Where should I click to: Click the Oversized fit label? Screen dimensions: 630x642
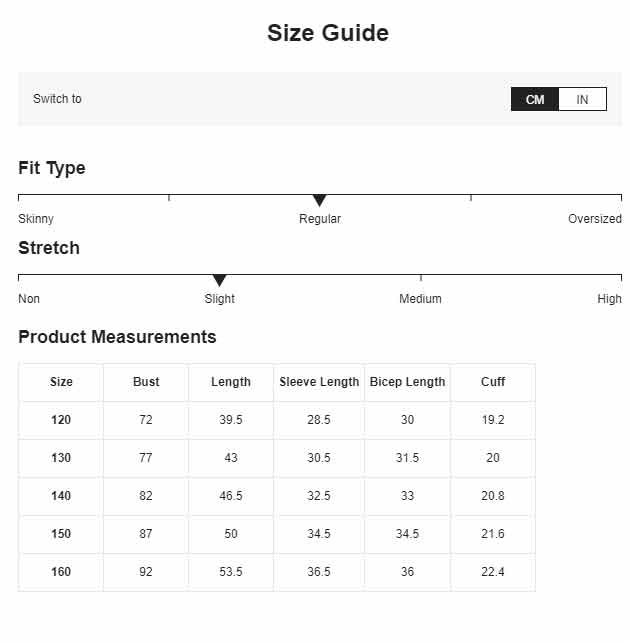[x=595, y=219]
